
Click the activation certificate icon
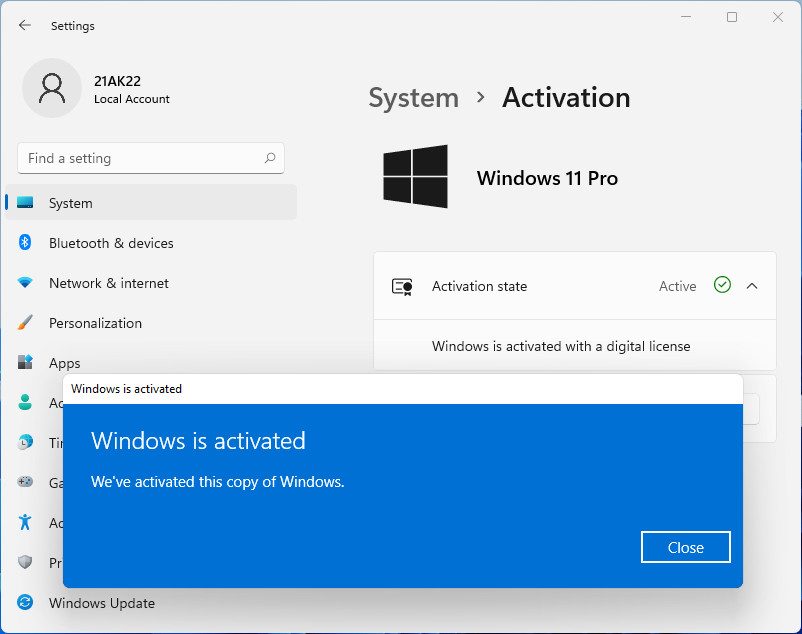point(402,286)
